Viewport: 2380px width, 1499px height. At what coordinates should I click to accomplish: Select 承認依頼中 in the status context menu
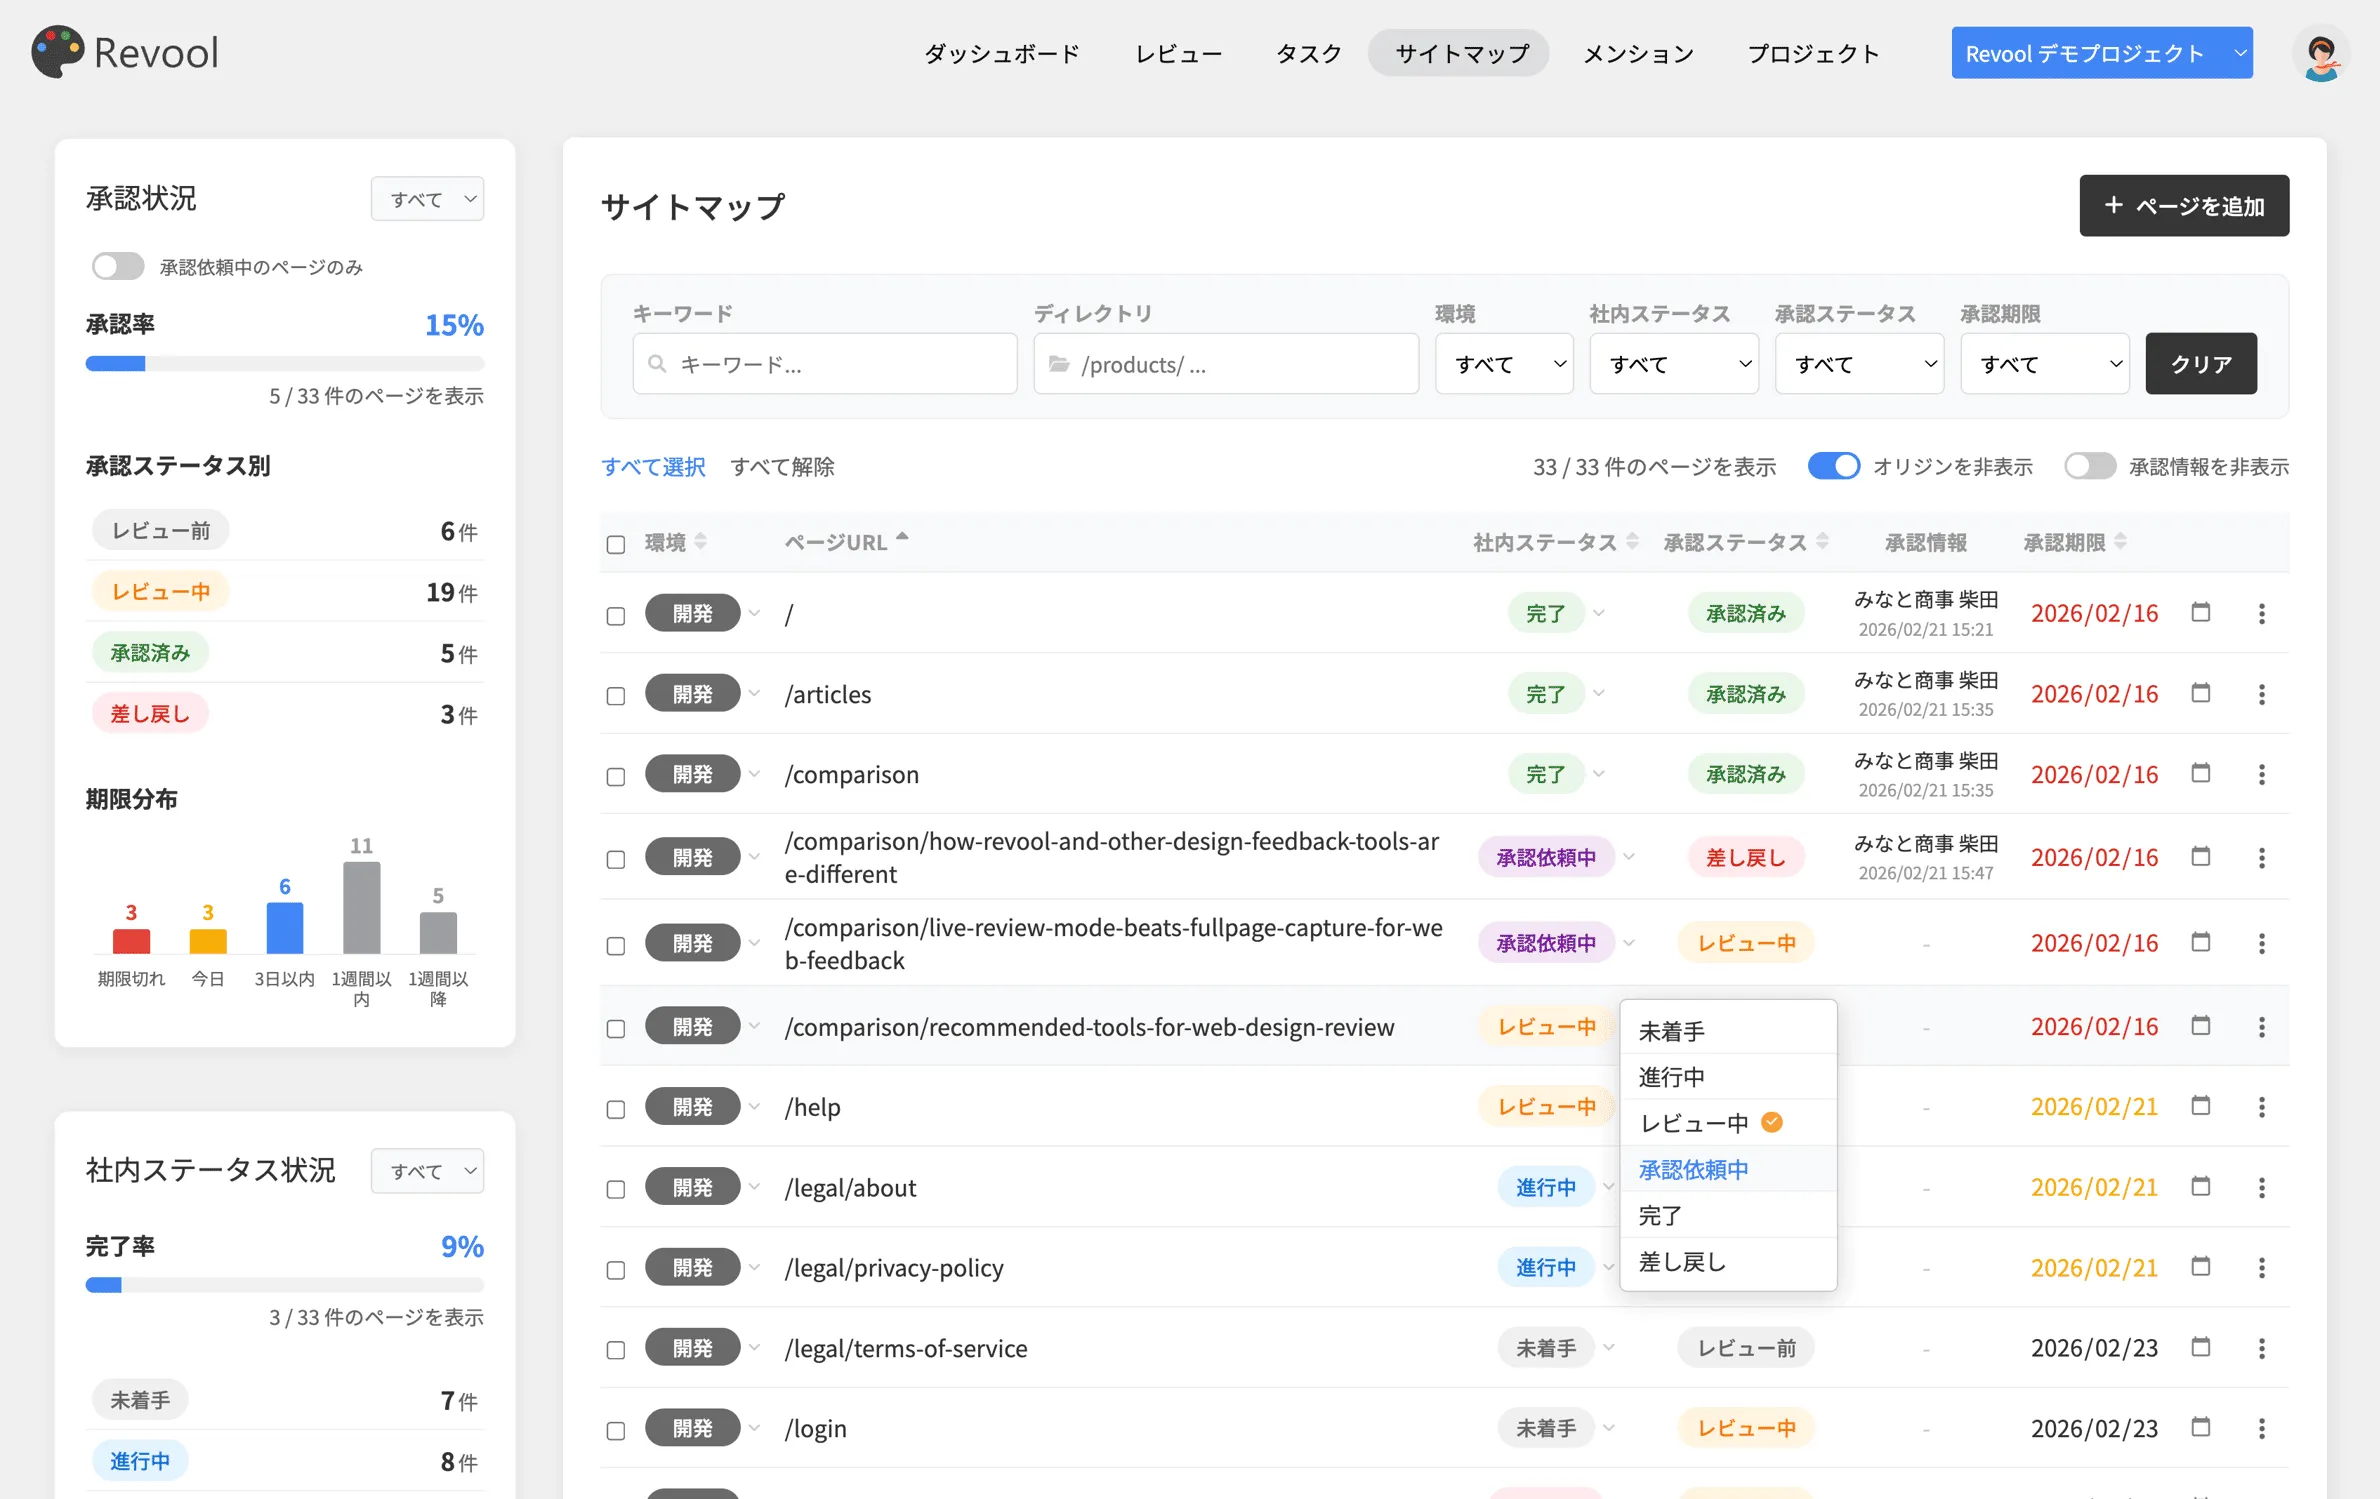click(1693, 1169)
